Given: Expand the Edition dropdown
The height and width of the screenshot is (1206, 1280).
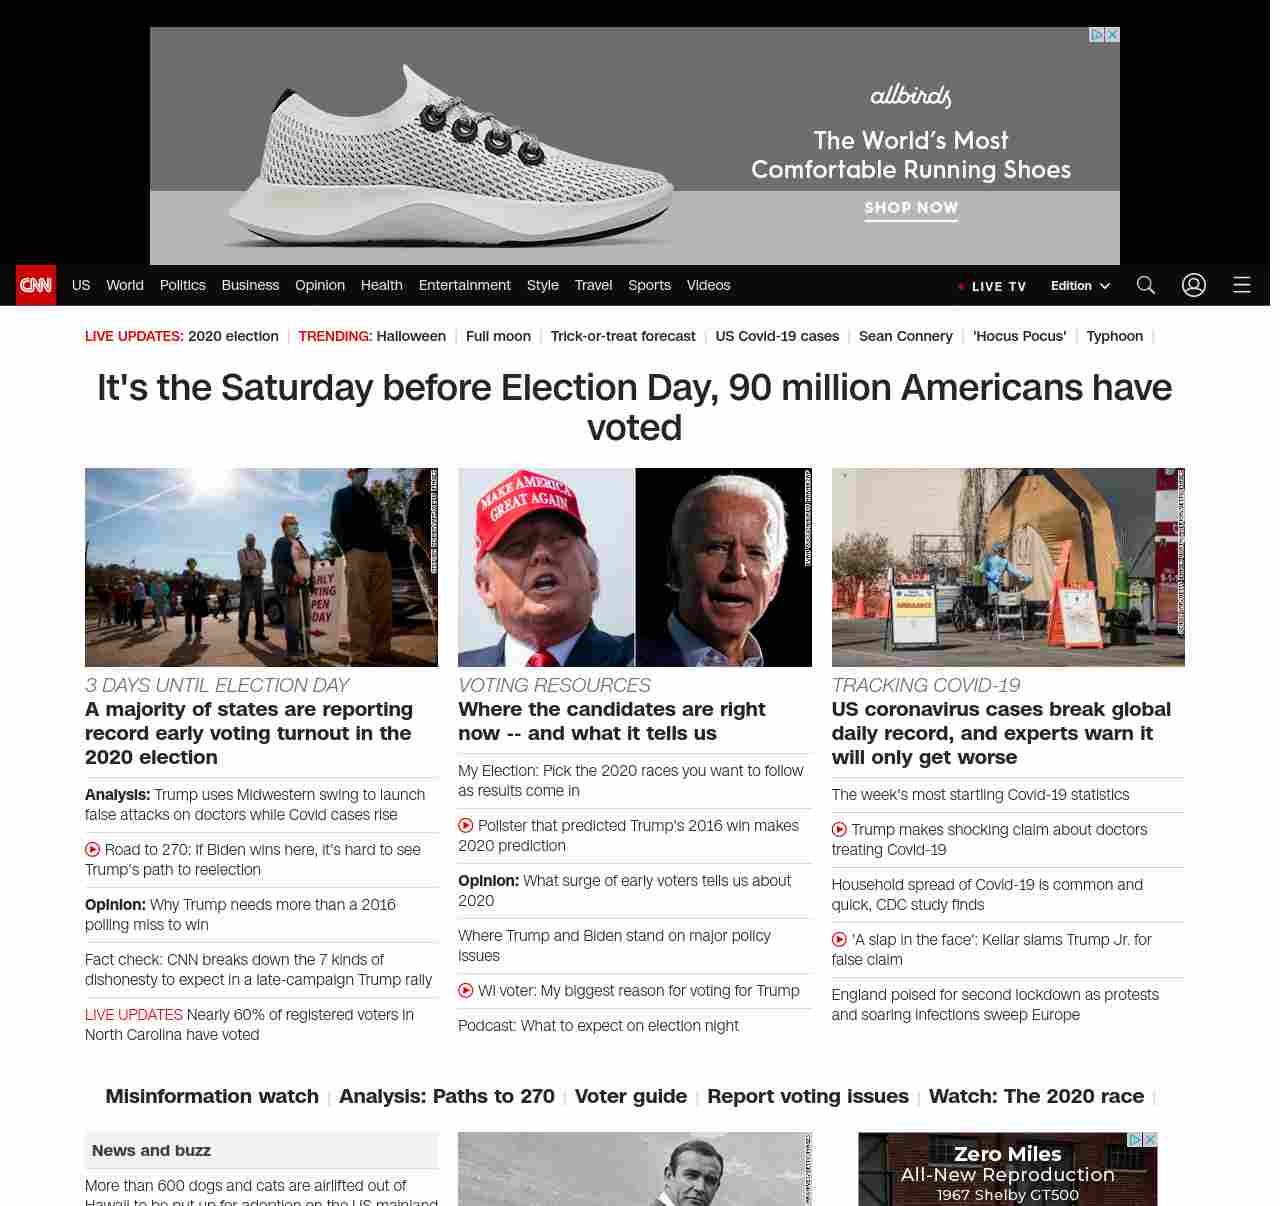Looking at the screenshot, I should (1080, 286).
